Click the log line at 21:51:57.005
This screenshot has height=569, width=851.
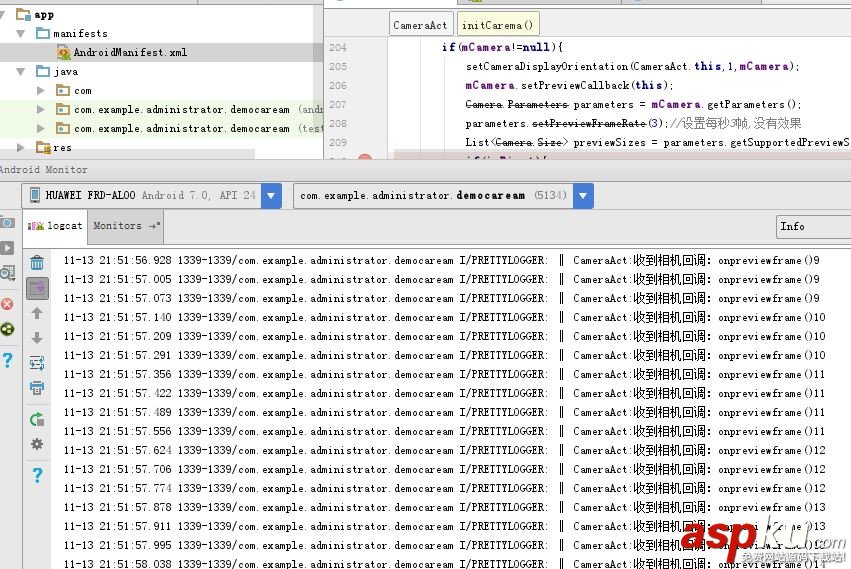click(442, 280)
